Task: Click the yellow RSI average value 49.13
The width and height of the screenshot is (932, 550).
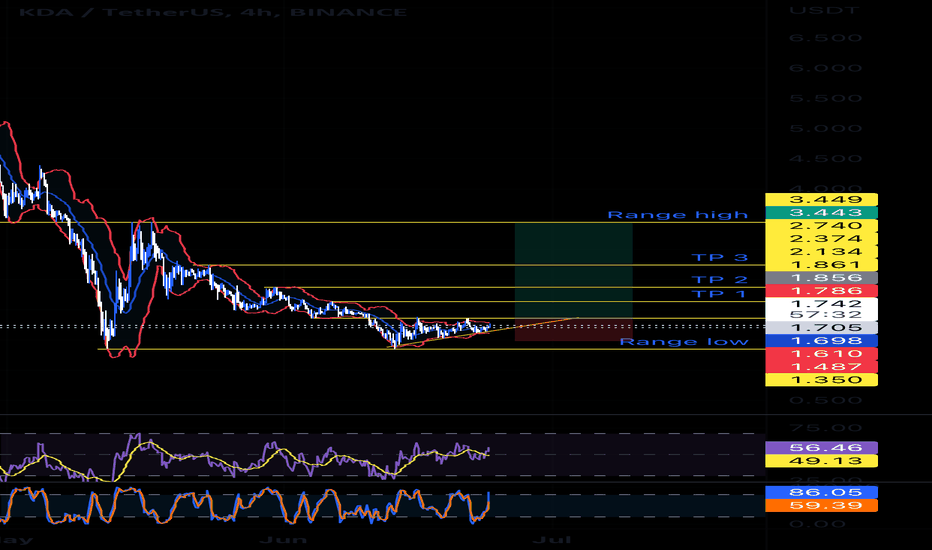Action: (x=821, y=461)
